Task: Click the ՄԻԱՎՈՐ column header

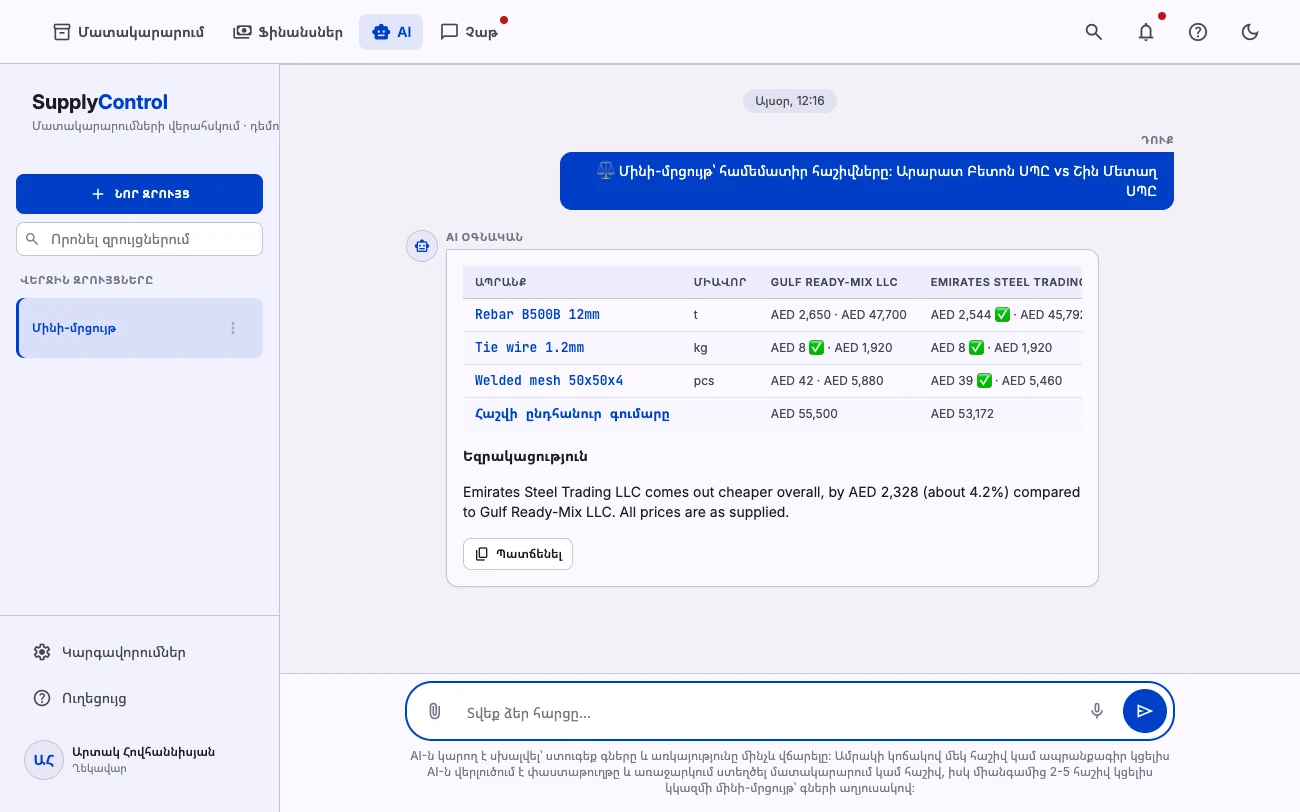Action: click(720, 283)
